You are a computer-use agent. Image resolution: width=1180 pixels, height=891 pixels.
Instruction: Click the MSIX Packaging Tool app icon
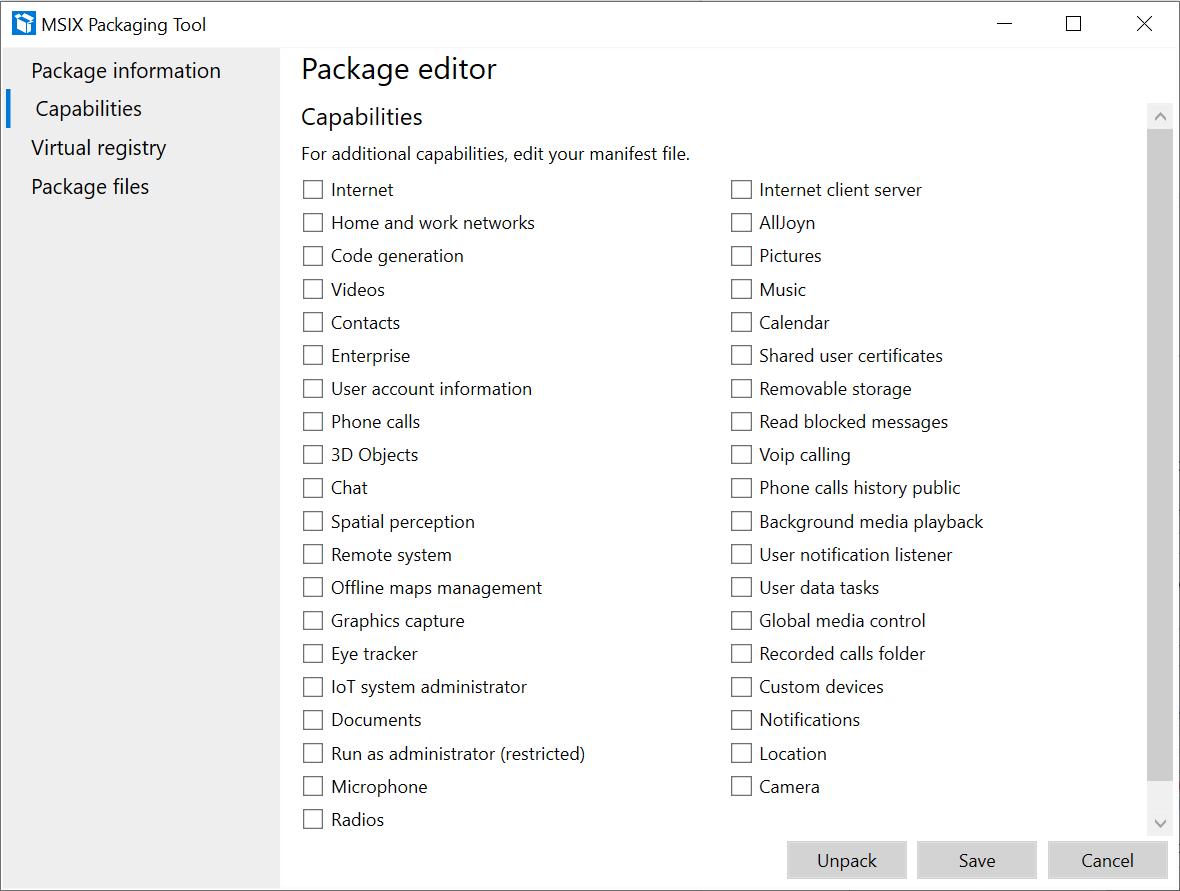[x=23, y=24]
